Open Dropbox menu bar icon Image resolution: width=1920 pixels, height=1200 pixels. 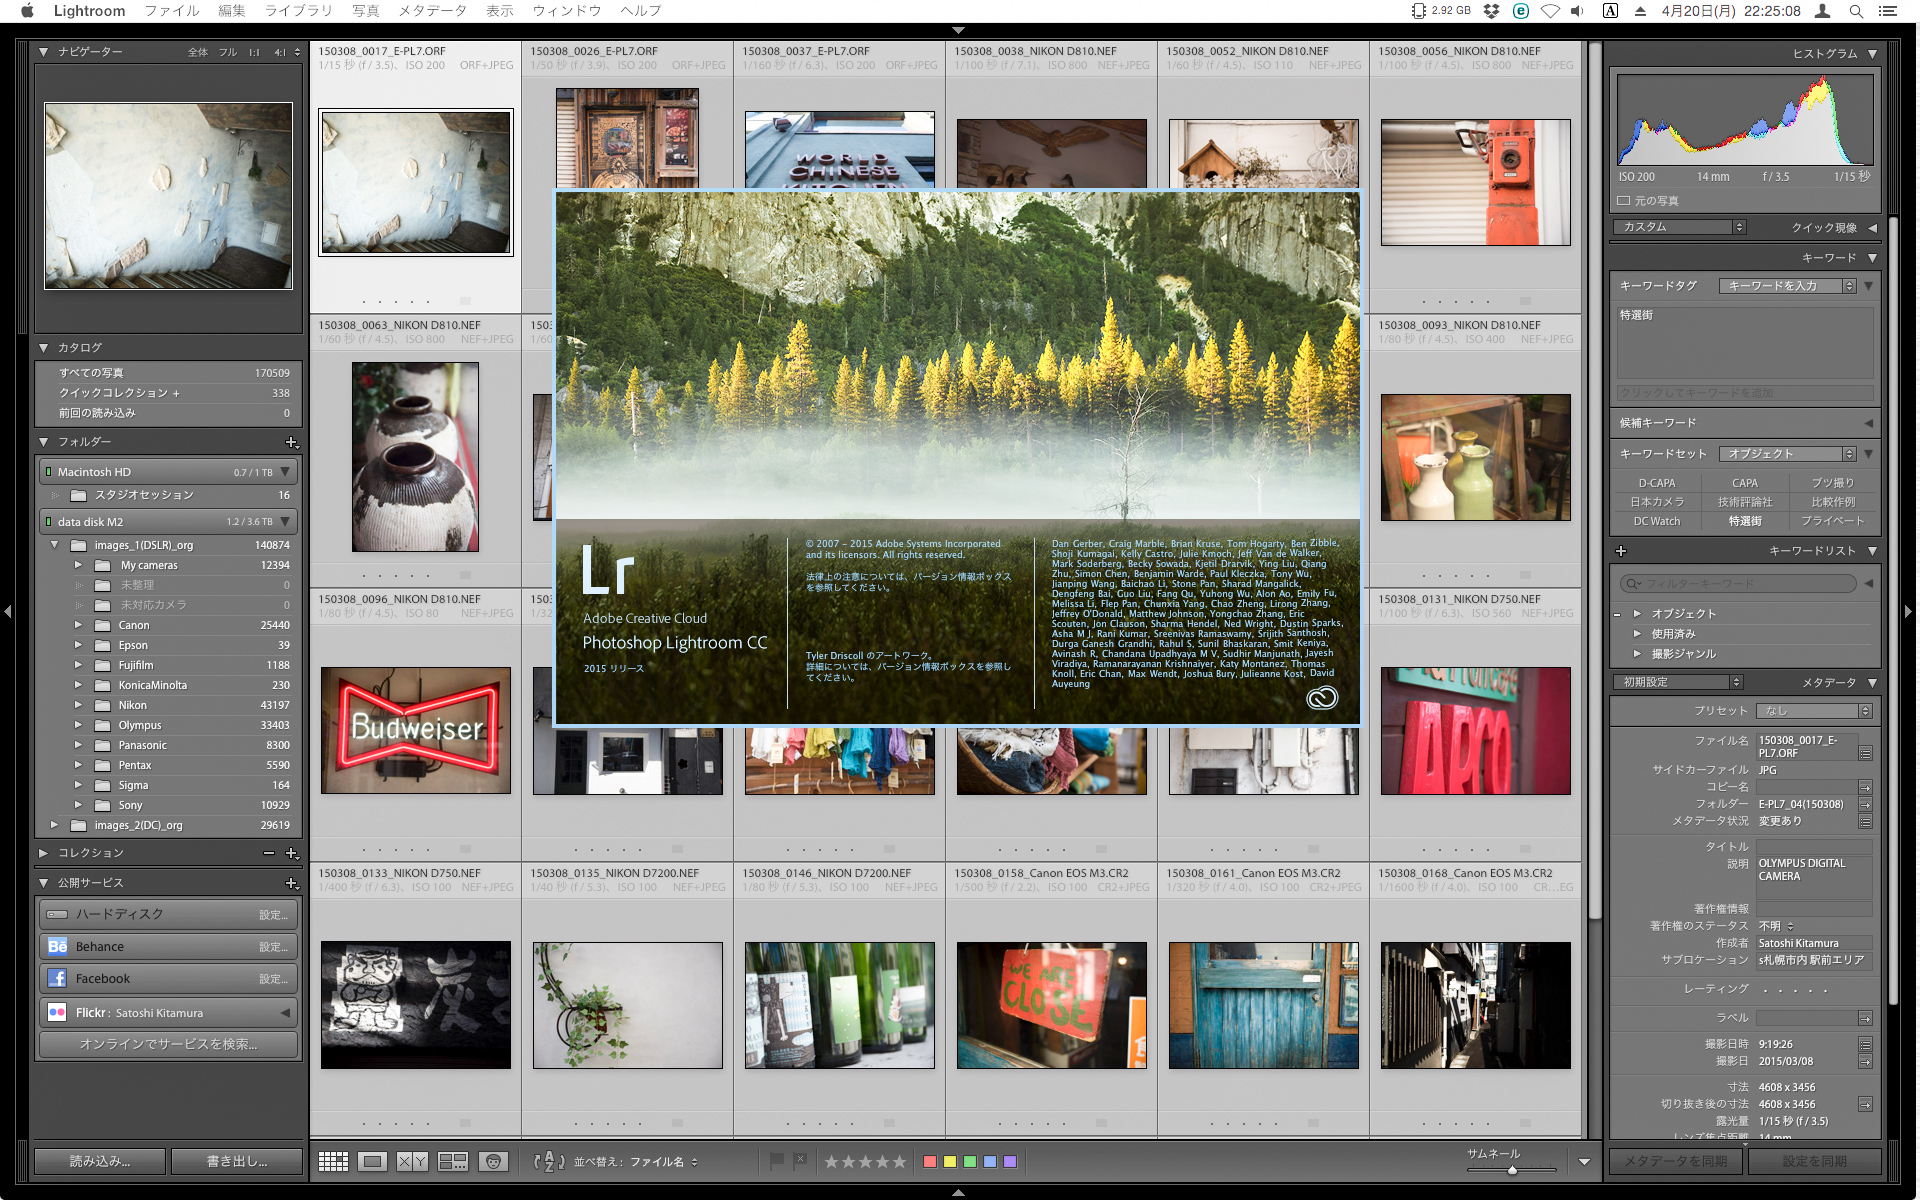[1491, 11]
